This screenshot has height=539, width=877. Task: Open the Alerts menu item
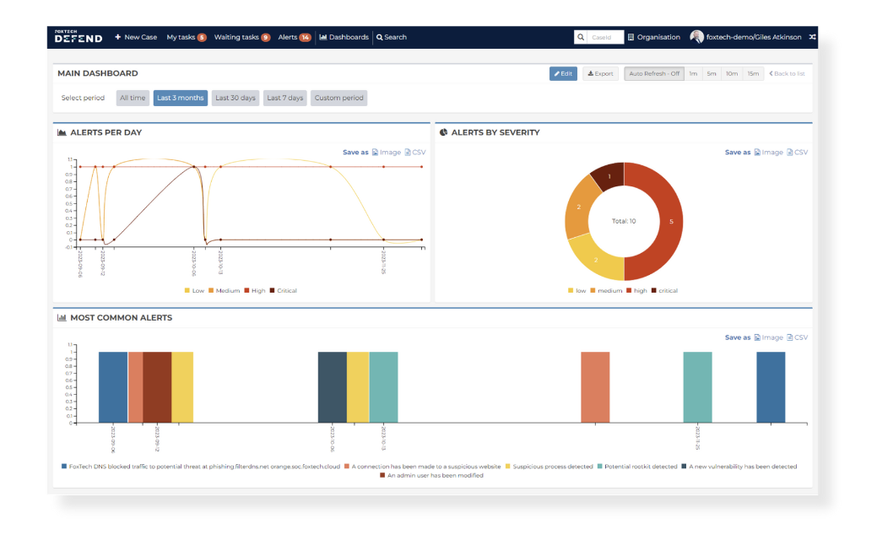[294, 37]
